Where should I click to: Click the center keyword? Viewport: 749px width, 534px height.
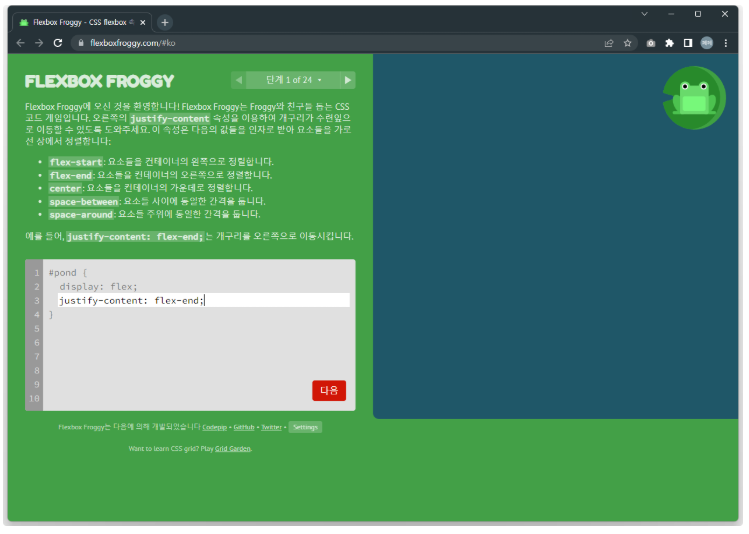[65, 188]
